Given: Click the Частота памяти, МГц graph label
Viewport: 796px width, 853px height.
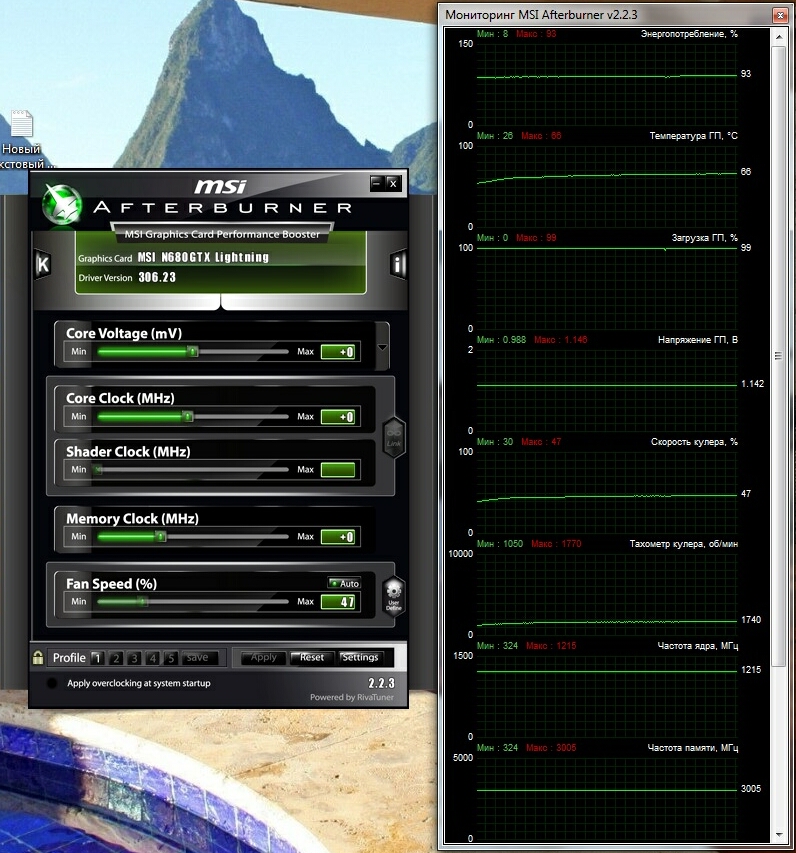Looking at the screenshot, I should (x=693, y=748).
